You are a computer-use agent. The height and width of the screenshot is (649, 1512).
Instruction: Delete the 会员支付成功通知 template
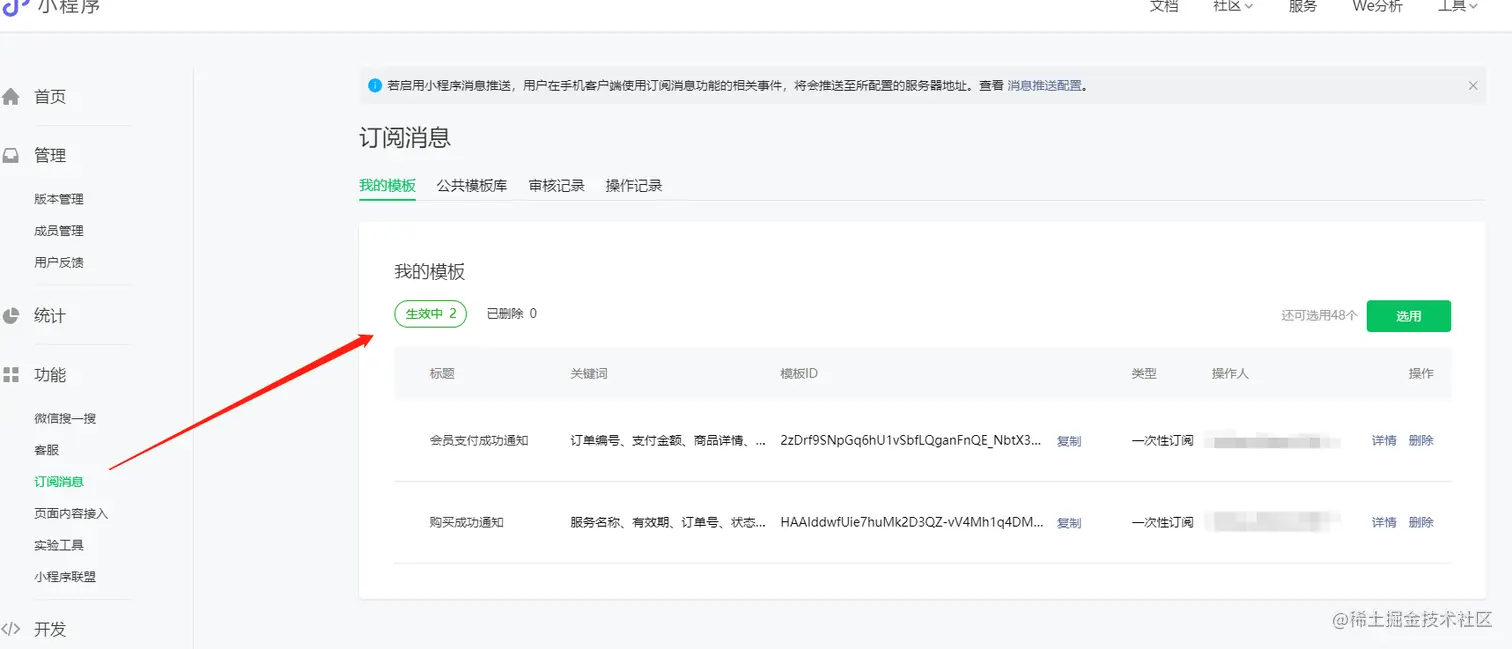pos(1421,441)
